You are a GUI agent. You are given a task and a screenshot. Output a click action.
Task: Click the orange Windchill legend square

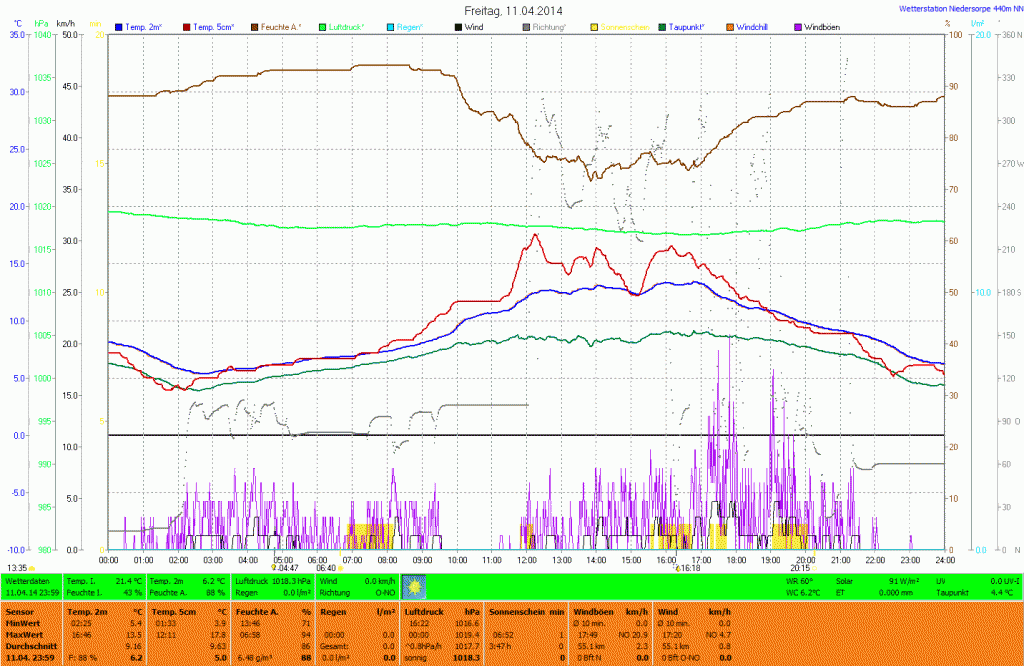pyautogui.click(x=729, y=26)
